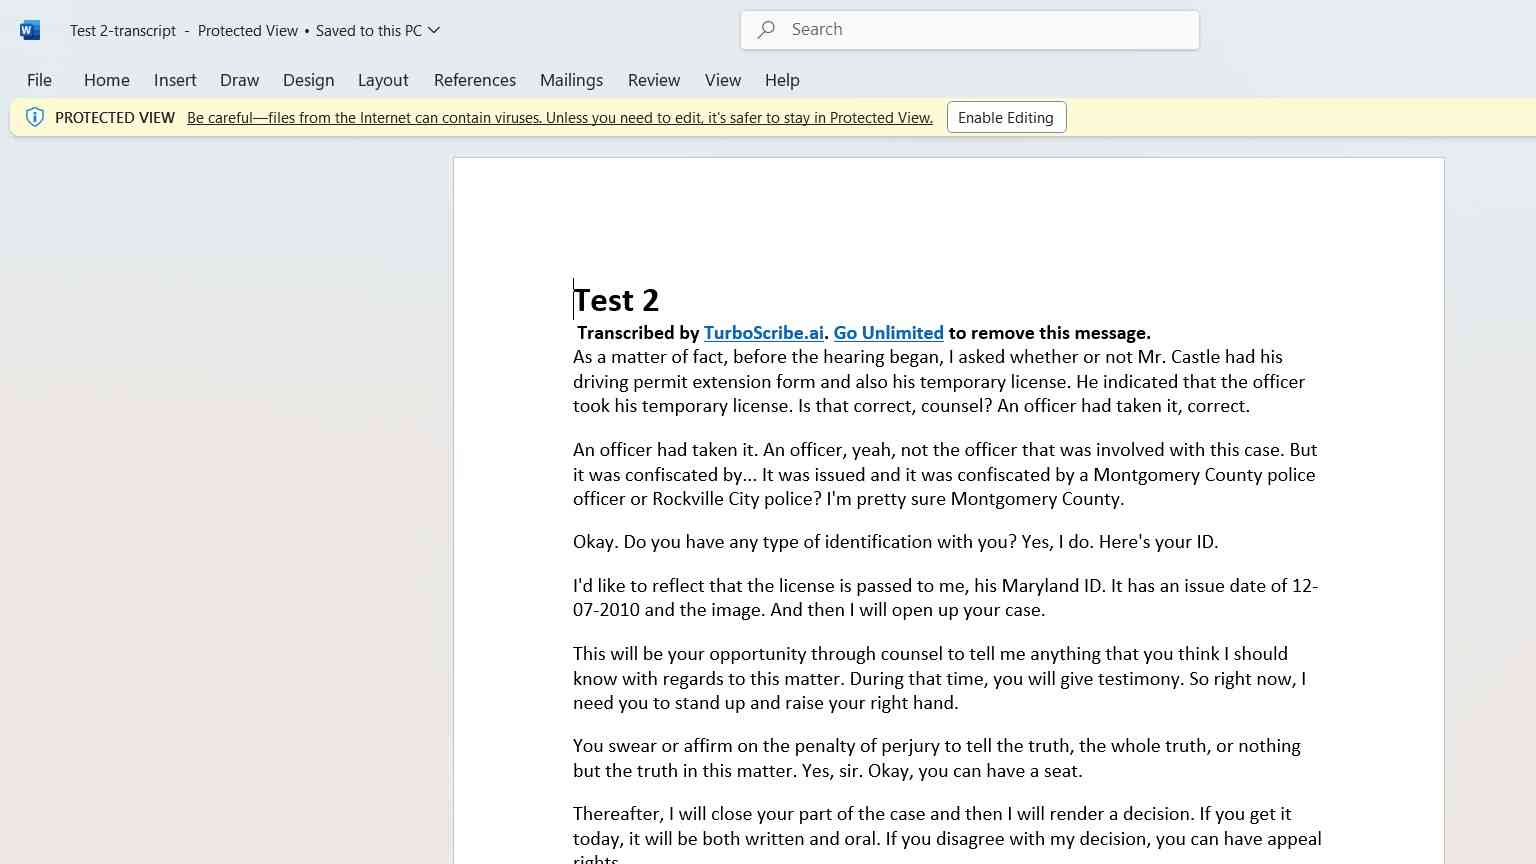The width and height of the screenshot is (1536, 864).
Task: Click the paragraph starting 'Thereafter, I will close'
Action: pos(947,834)
